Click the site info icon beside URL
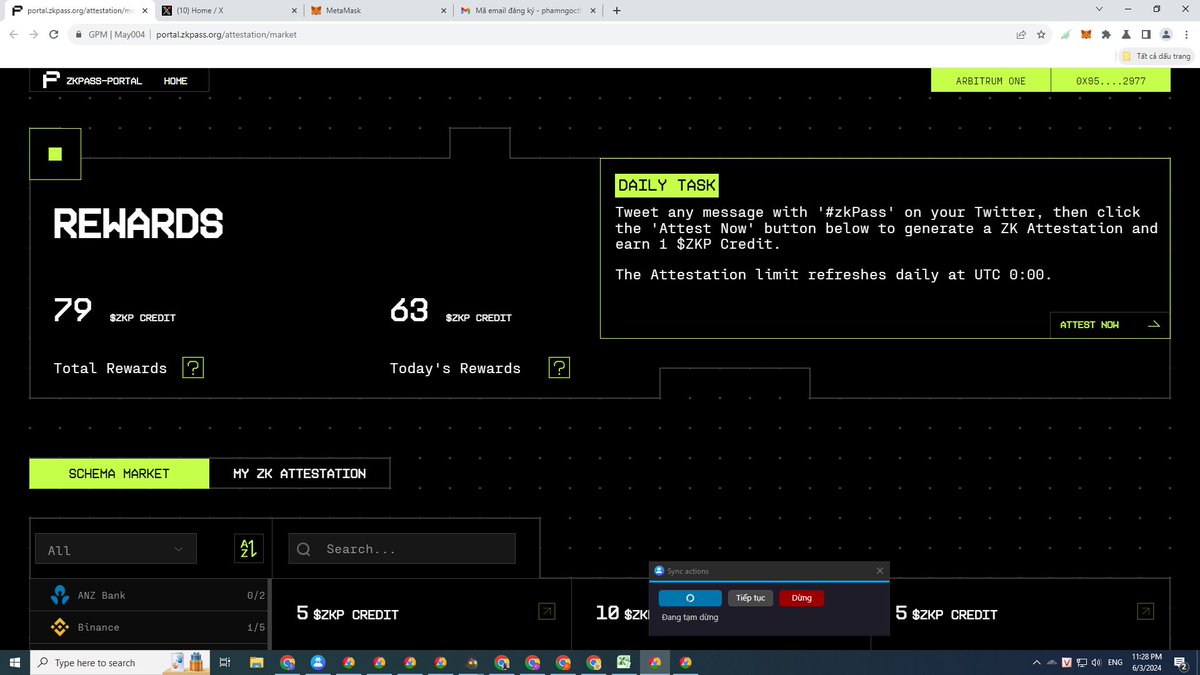Screen dimensions: 1200x675 [x=78, y=34]
